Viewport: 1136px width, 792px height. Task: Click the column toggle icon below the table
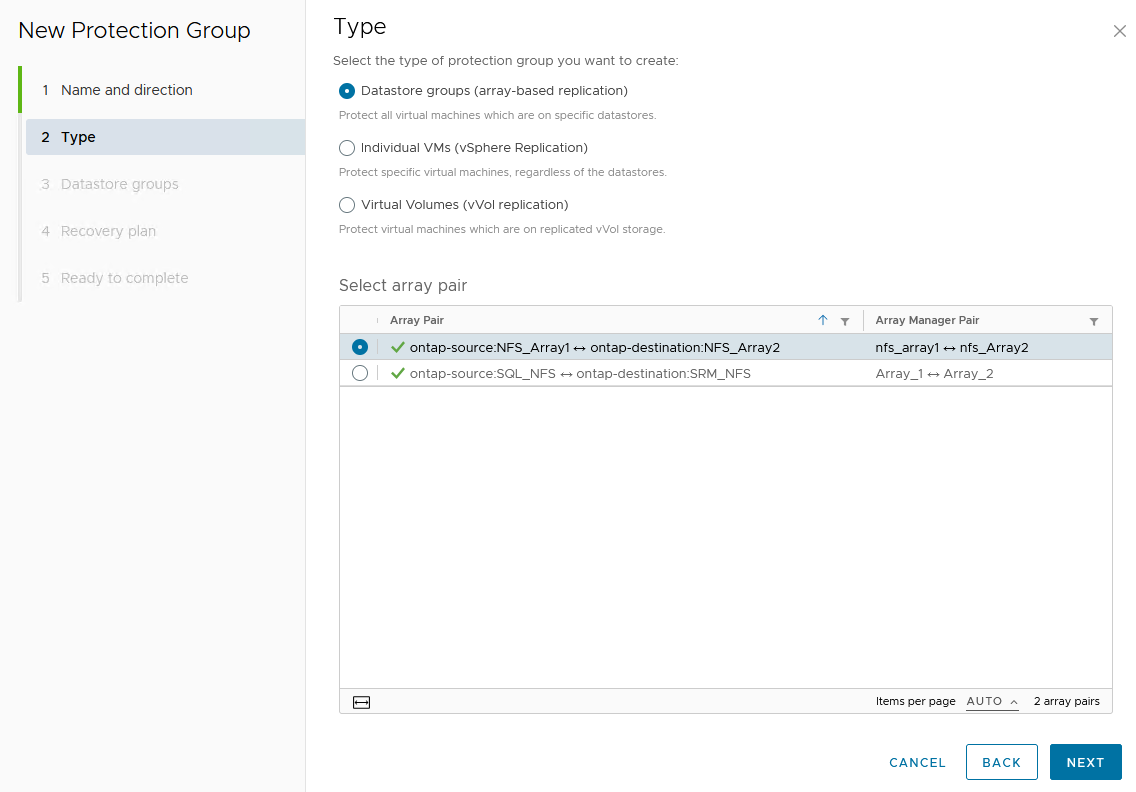coord(362,702)
